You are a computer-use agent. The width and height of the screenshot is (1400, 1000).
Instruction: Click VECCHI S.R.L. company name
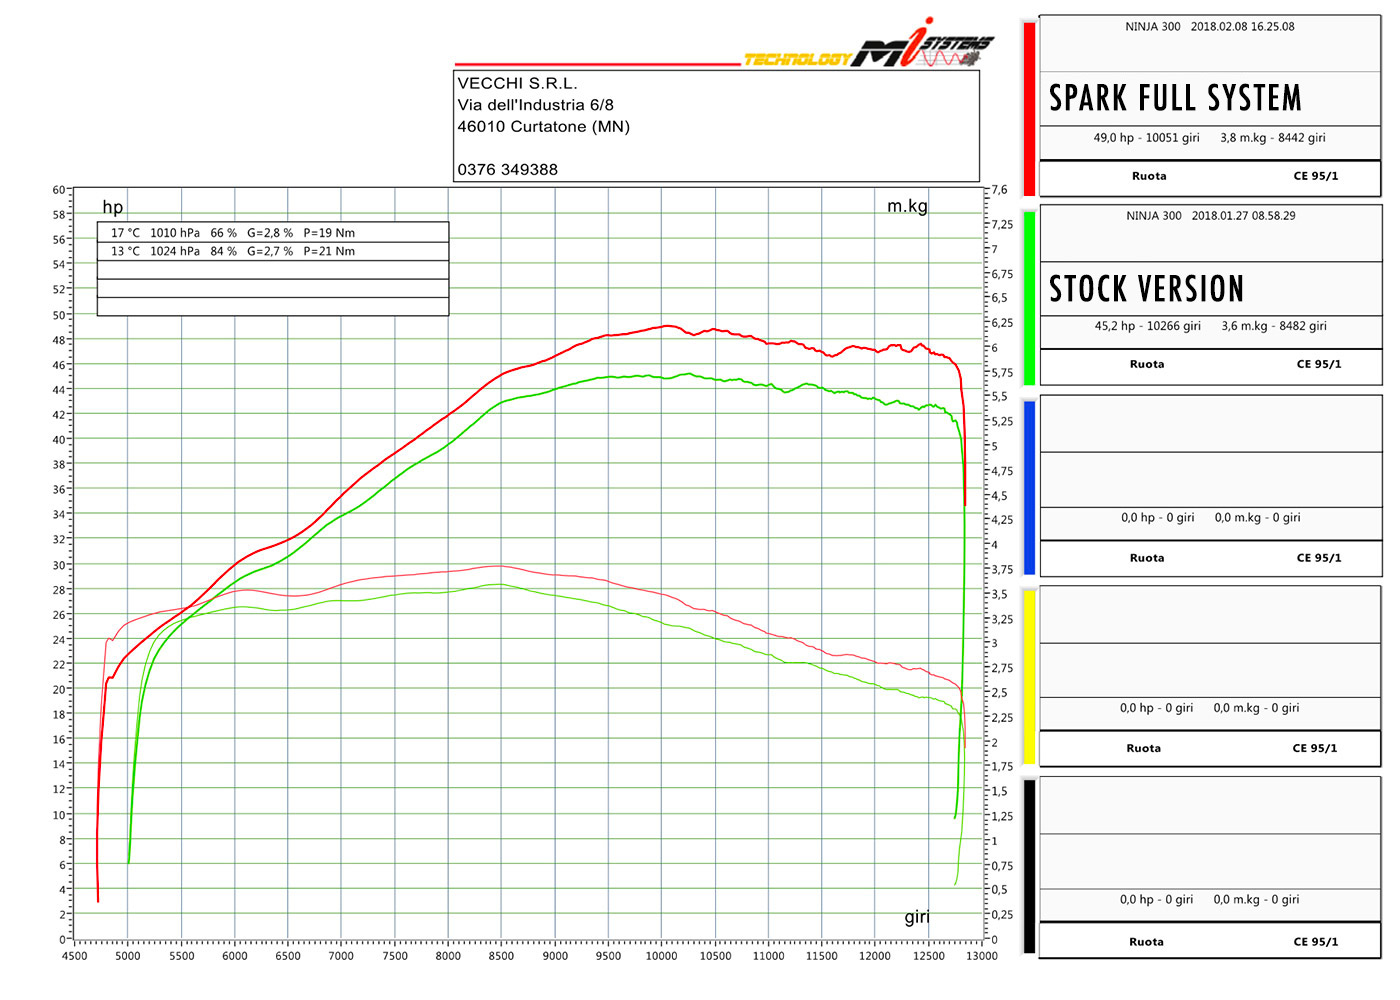click(x=517, y=84)
